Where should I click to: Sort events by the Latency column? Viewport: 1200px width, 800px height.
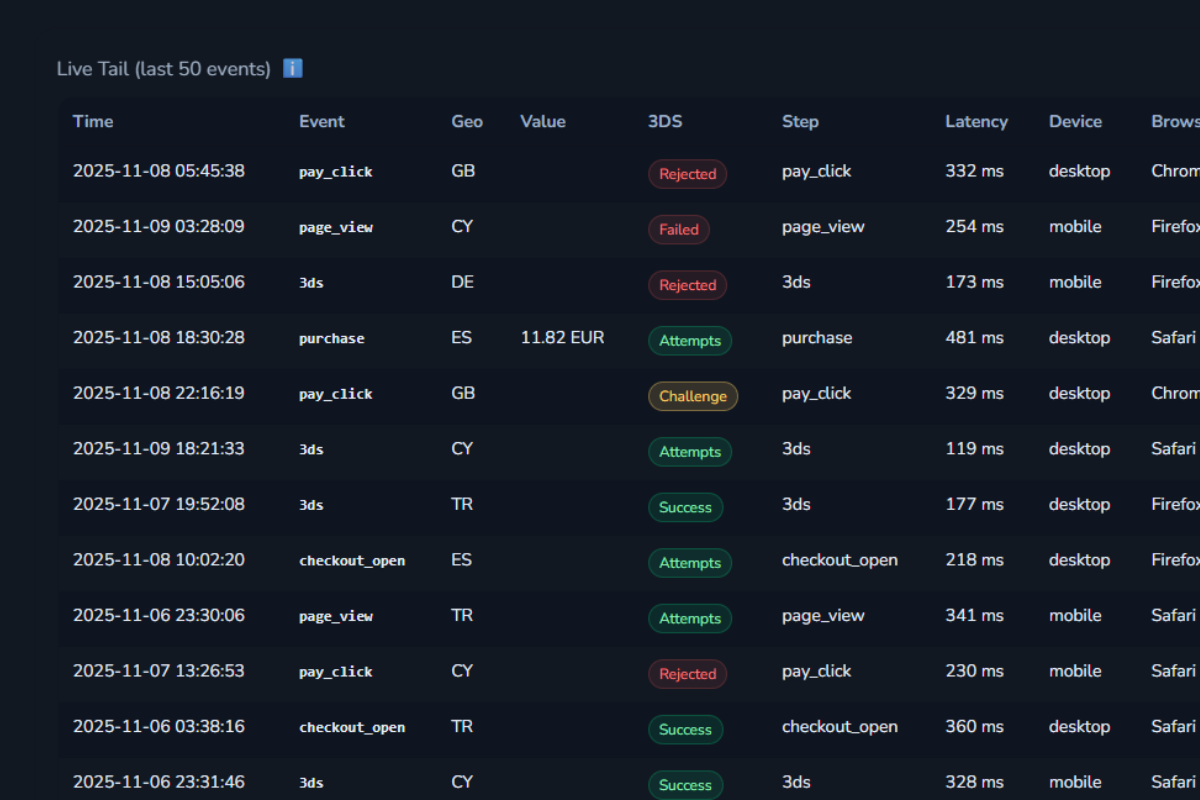pos(976,121)
